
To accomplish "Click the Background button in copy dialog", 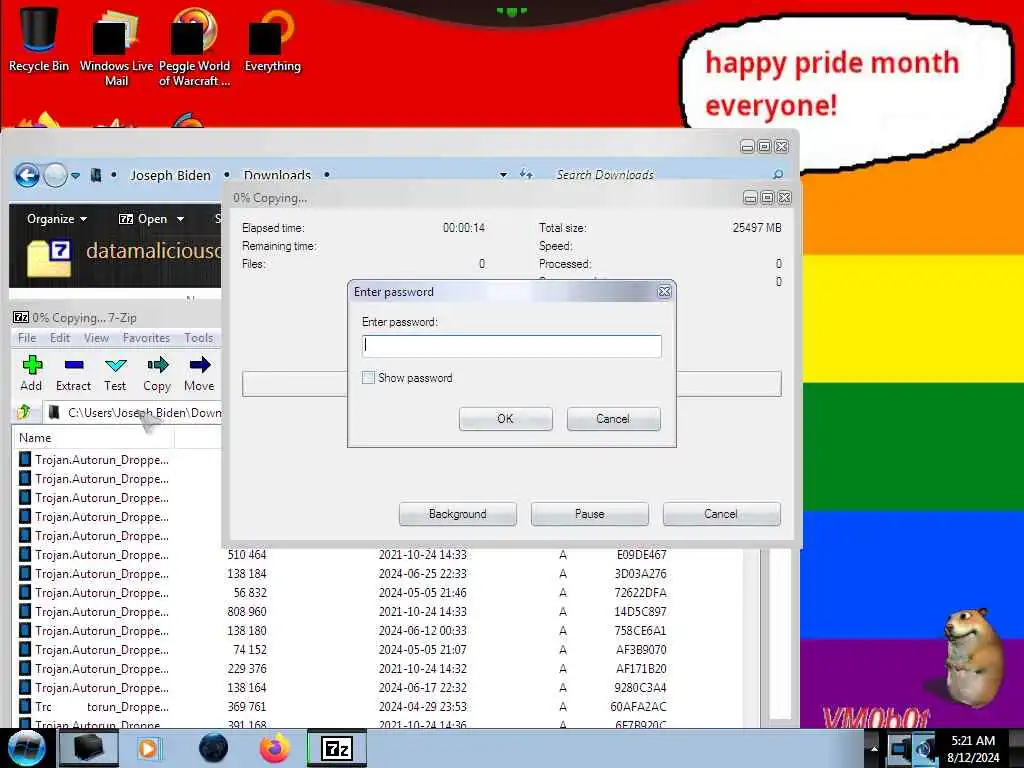I will (457, 514).
